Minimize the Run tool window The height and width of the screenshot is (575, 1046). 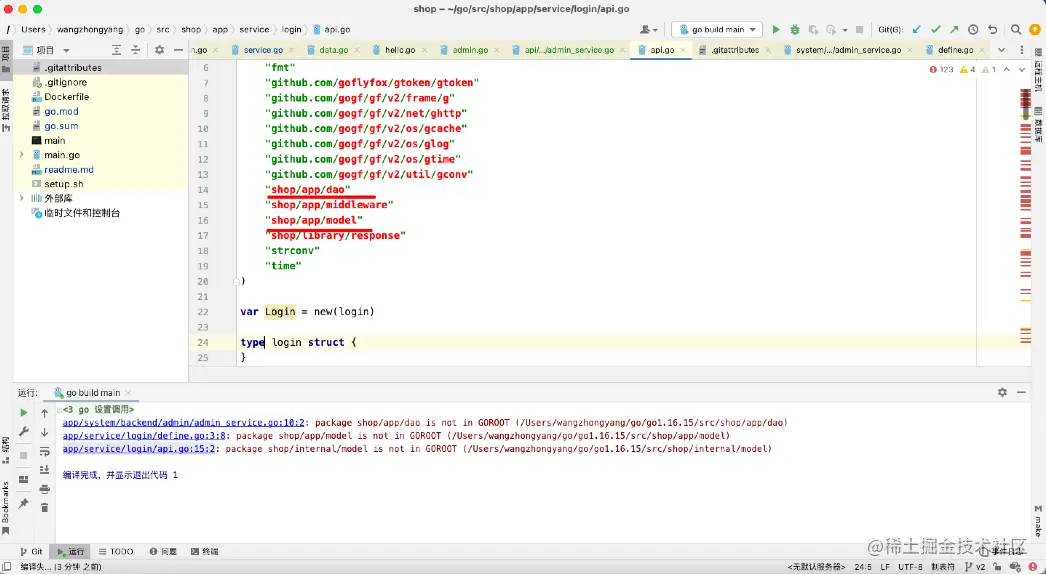(x=1021, y=392)
